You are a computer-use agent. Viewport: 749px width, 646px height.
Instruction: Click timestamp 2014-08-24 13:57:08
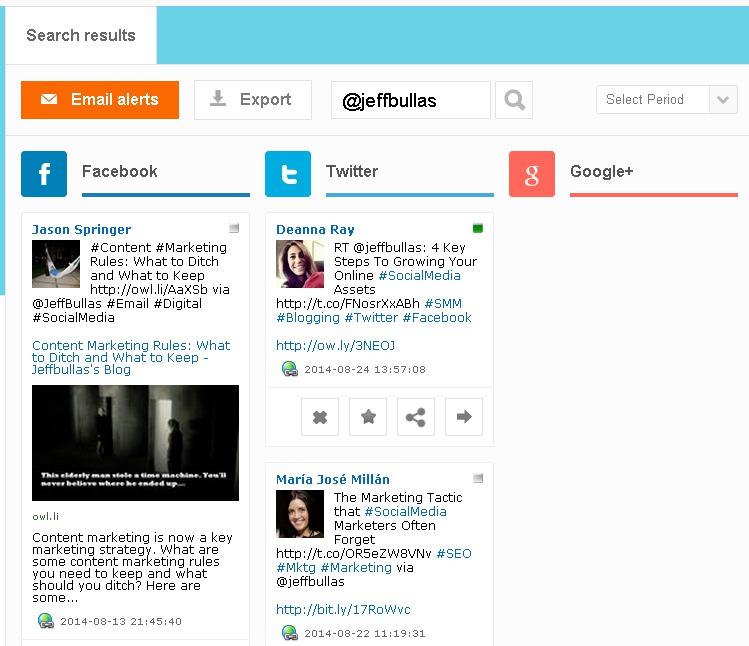click(365, 369)
